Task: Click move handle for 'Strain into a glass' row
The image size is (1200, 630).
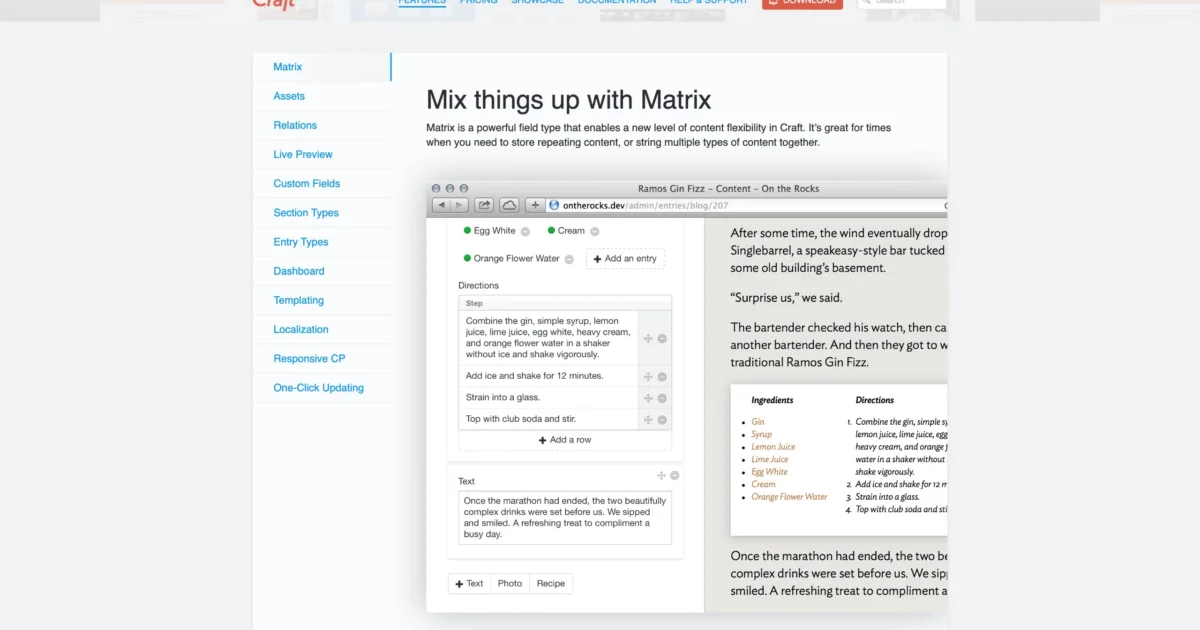Action: 648,398
